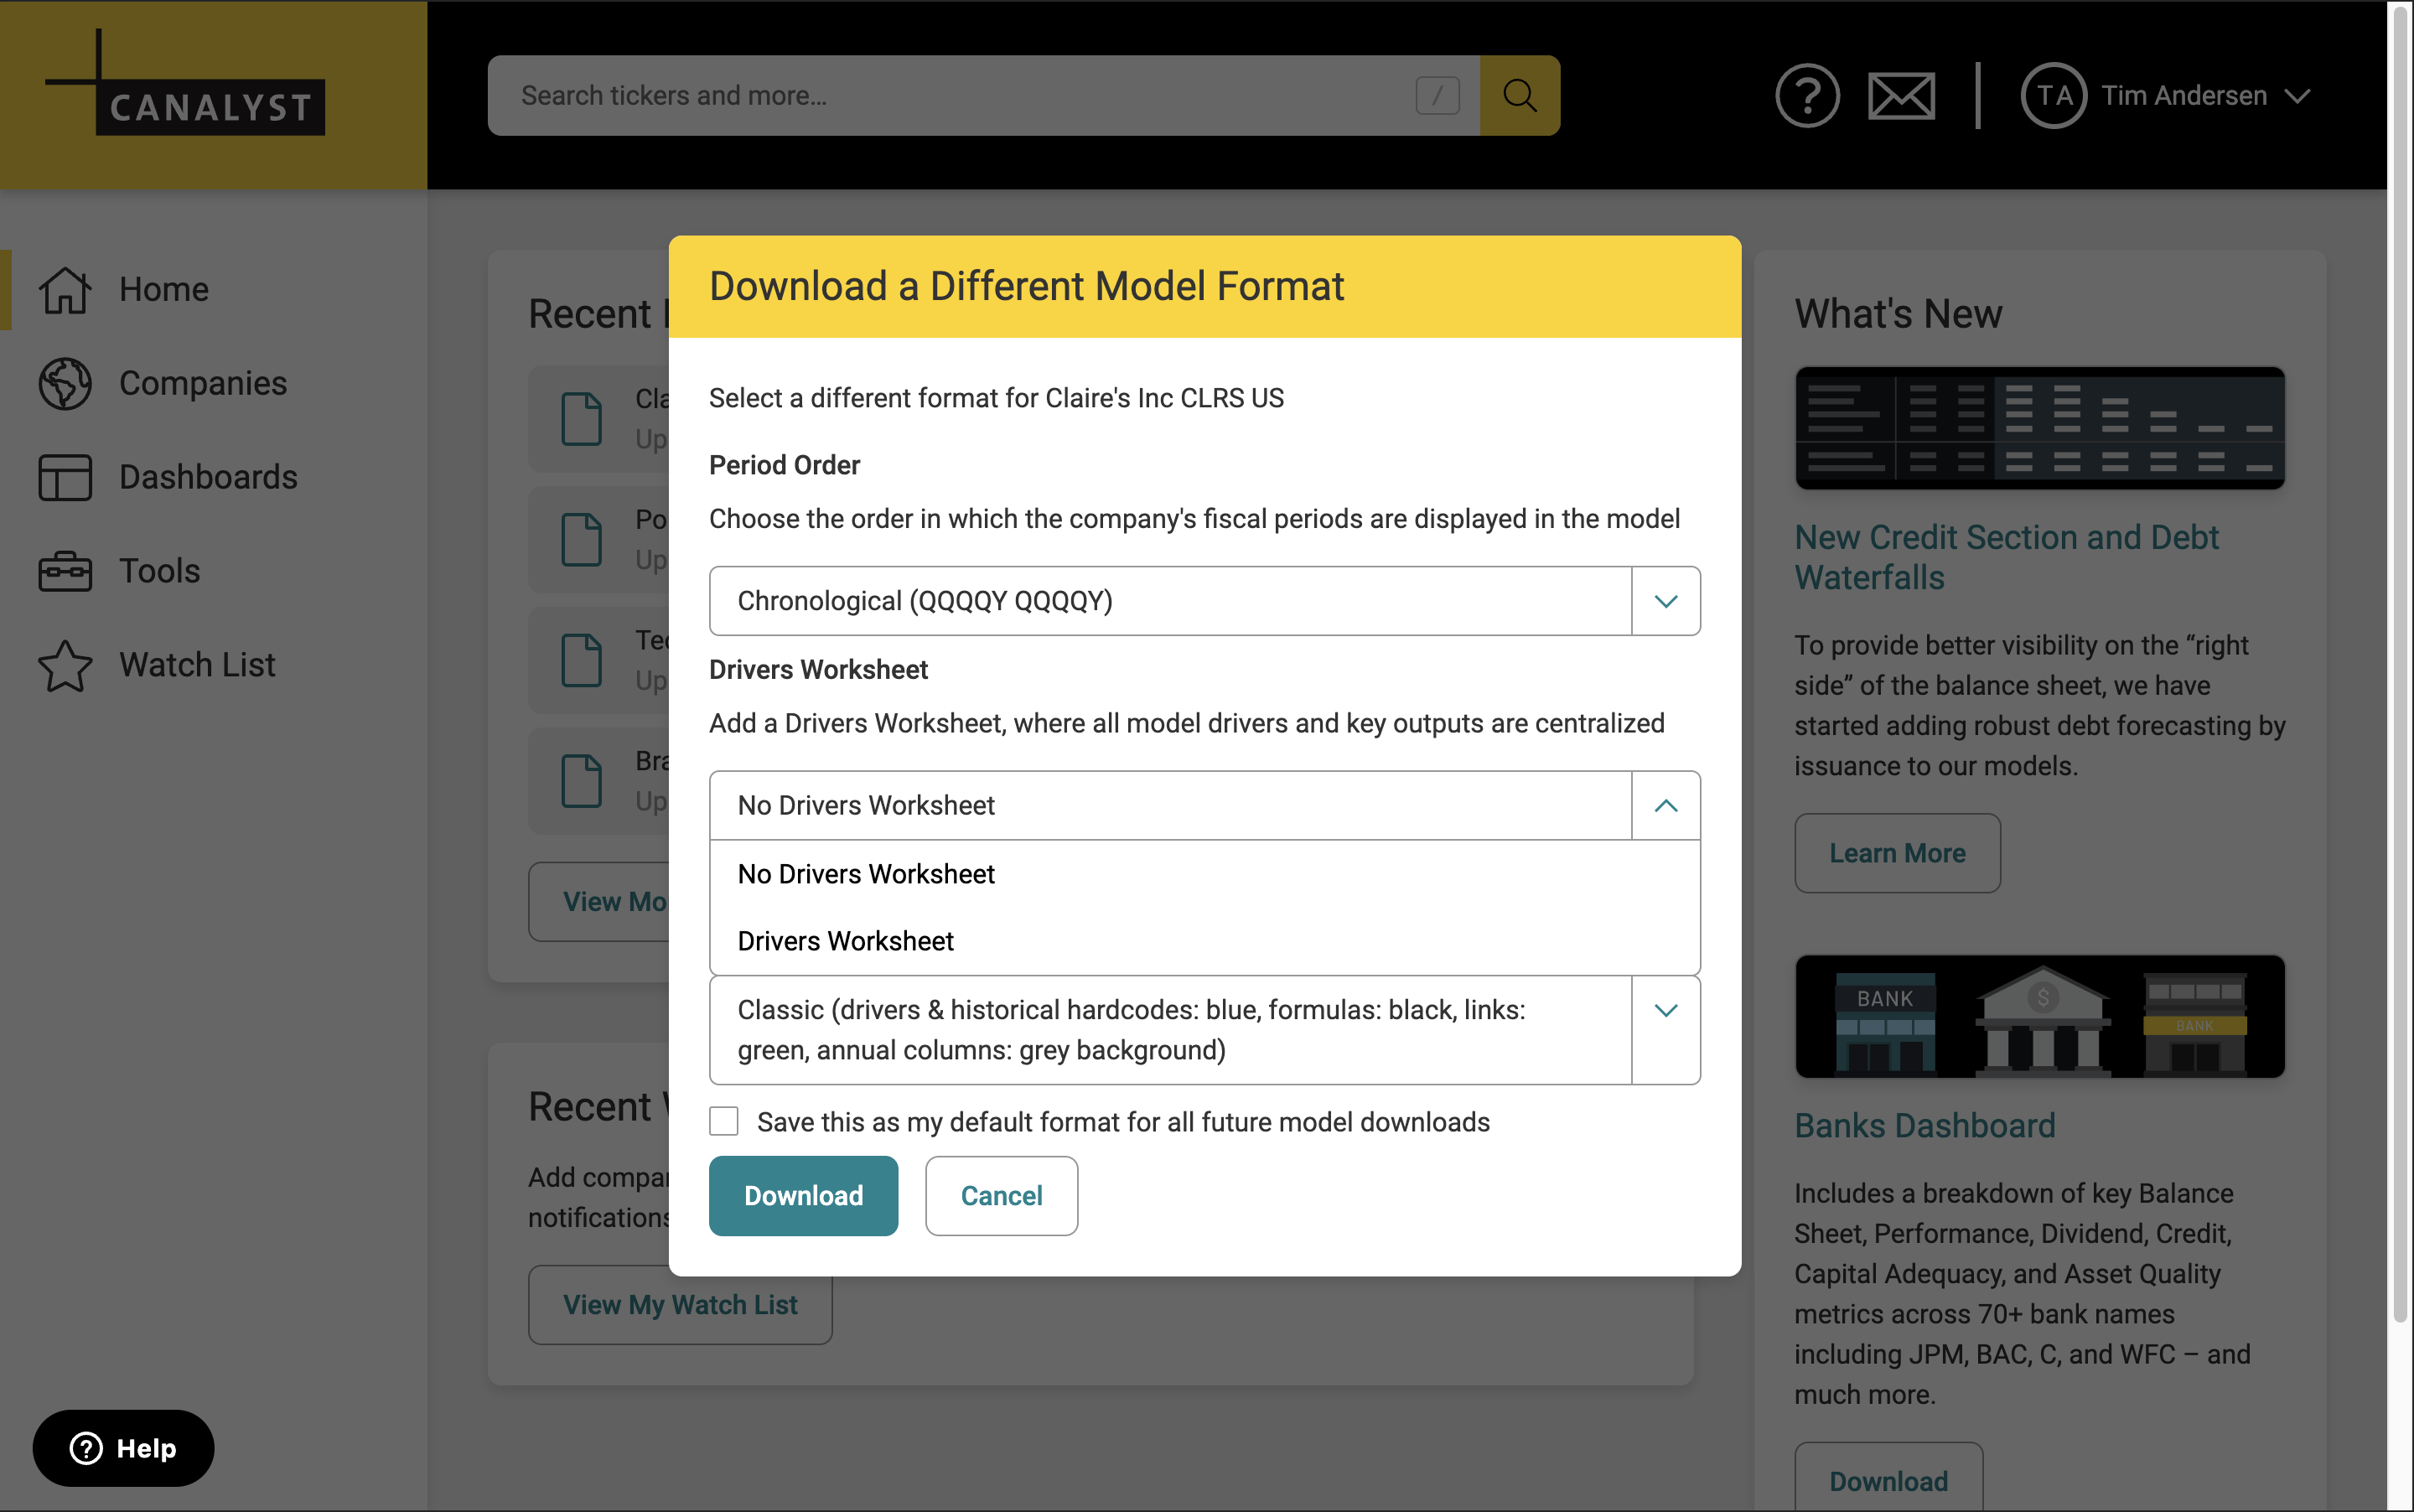The width and height of the screenshot is (2414, 1512).
Task: Click the search magnifier icon
Action: [1518, 95]
